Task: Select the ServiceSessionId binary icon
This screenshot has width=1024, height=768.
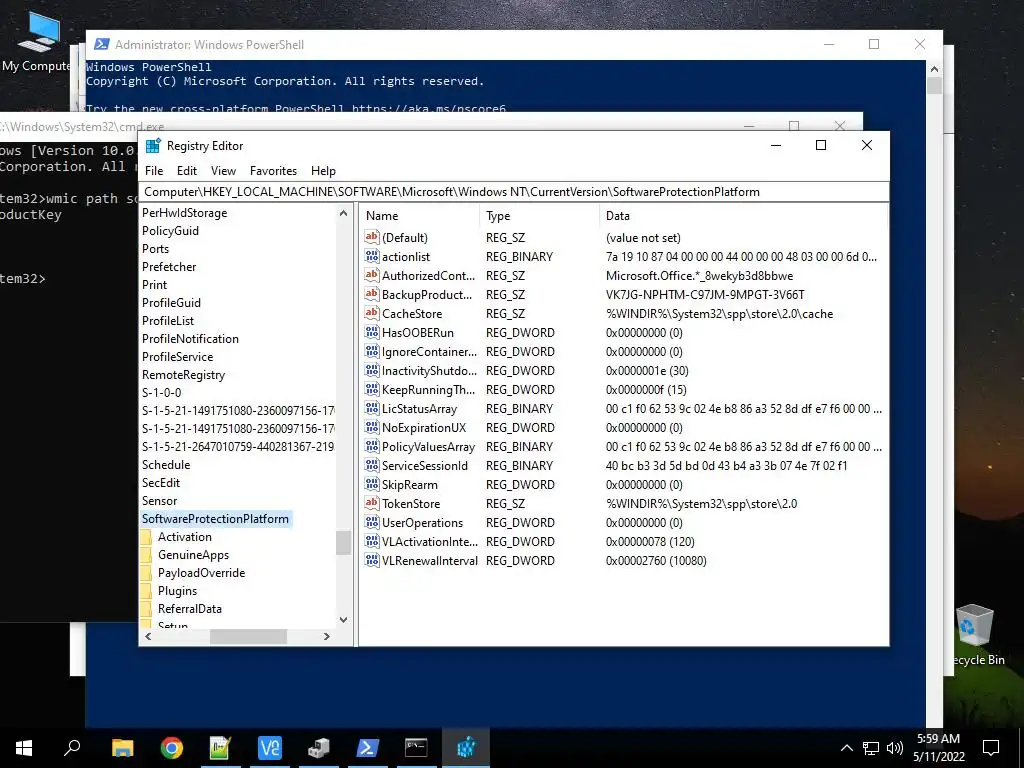Action: click(x=372, y=465)
